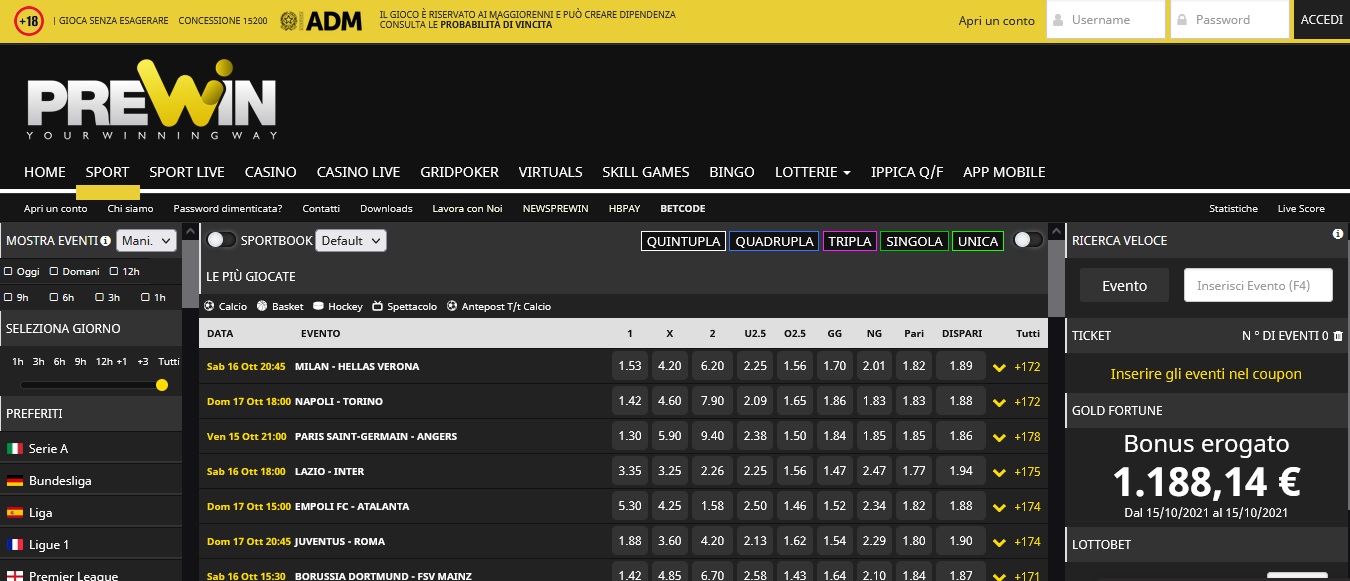Check the 3h checkbox
The width and height of the screenshot is (1350, 581).
pos(100,297)
